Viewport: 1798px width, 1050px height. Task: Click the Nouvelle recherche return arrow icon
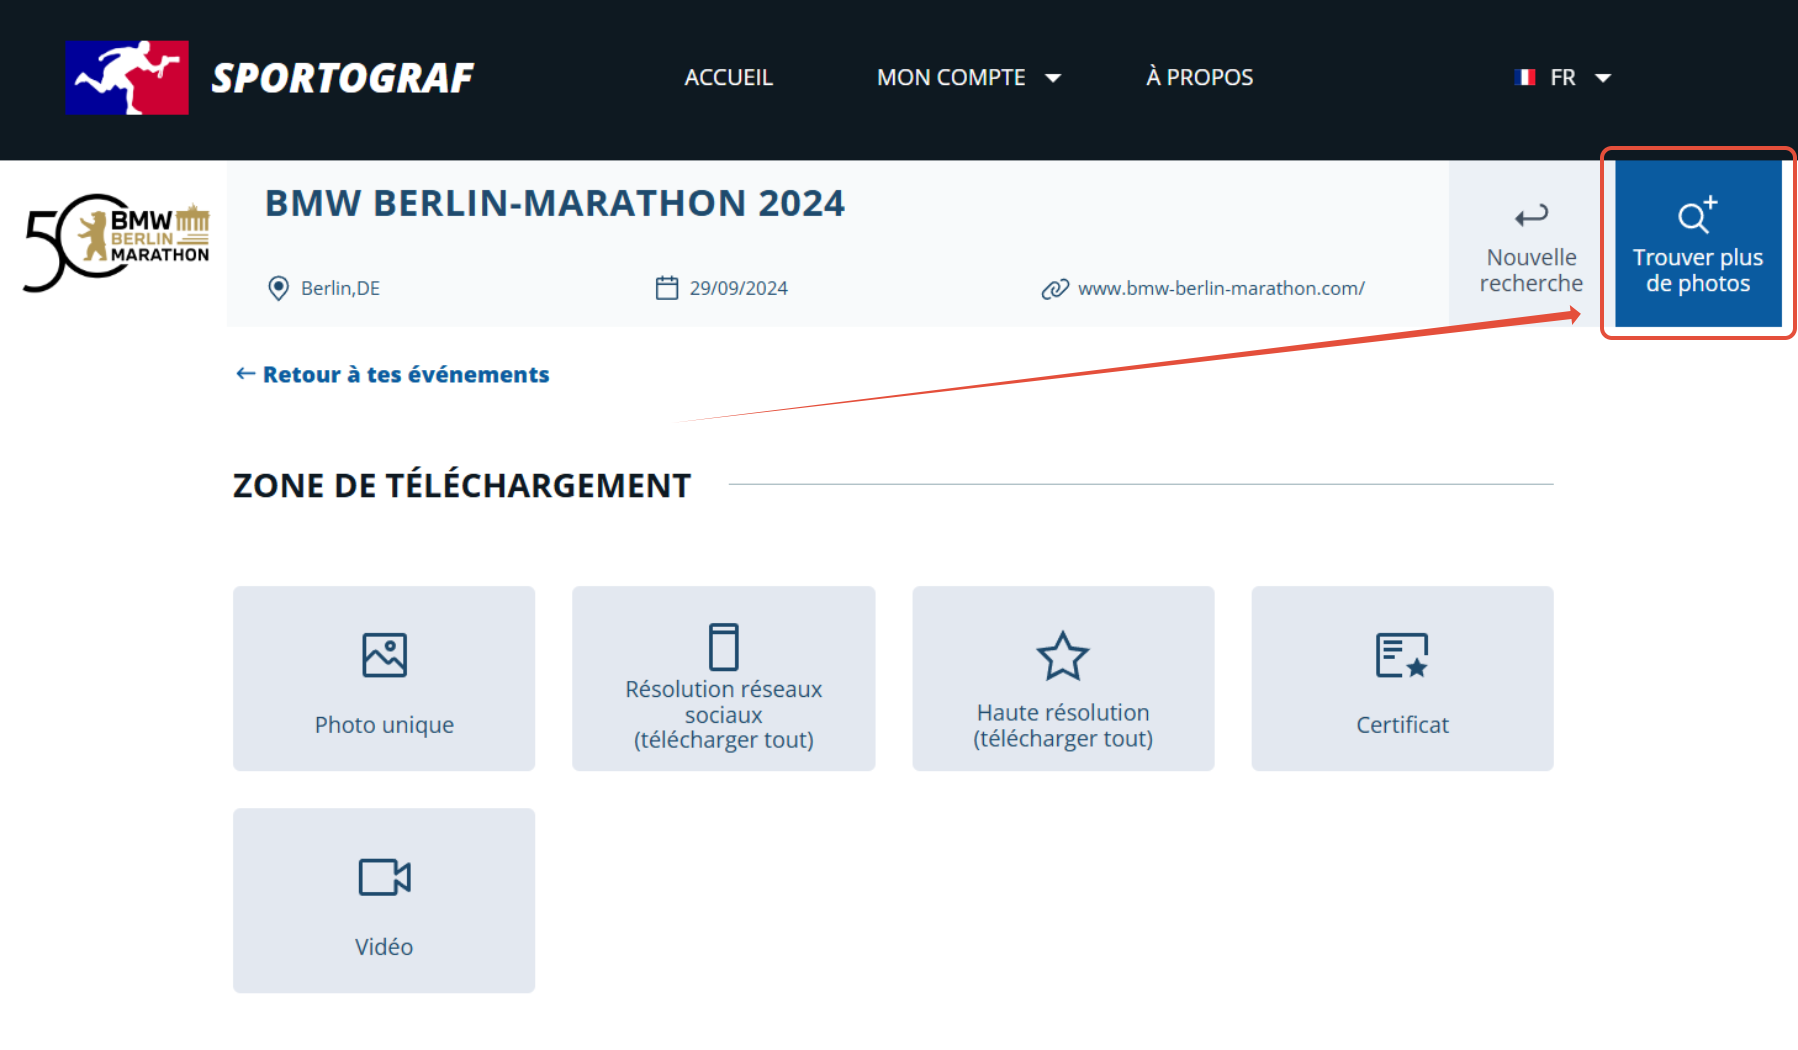point(1531,215)
